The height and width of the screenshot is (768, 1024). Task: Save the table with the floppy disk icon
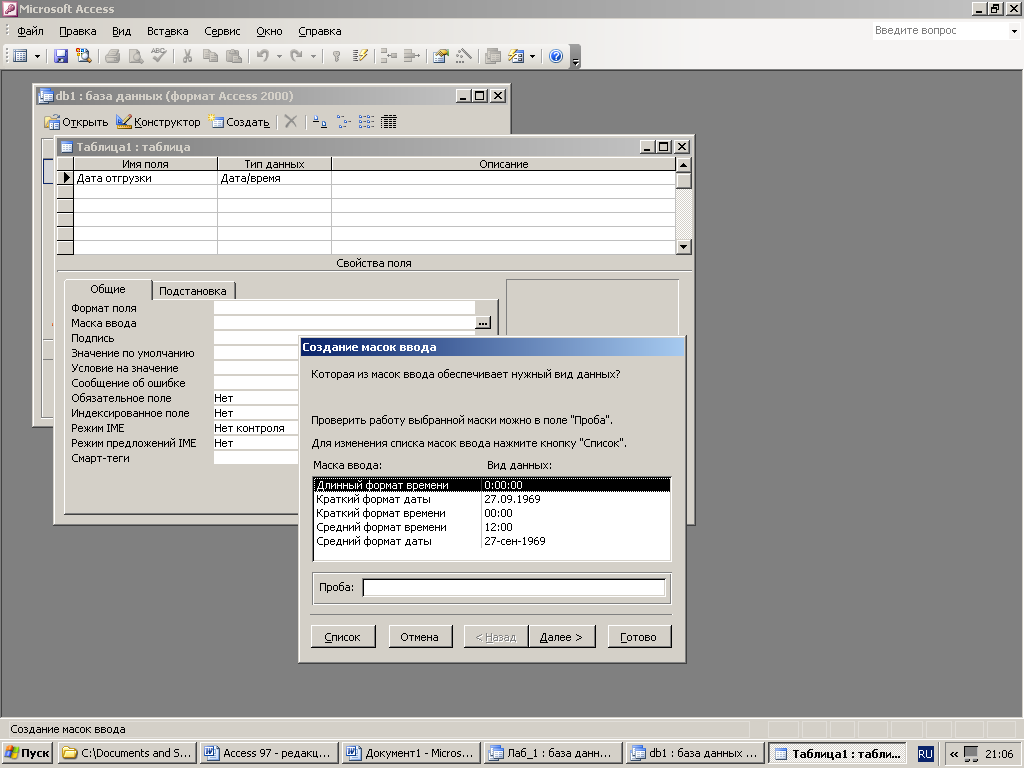point(61,56)
